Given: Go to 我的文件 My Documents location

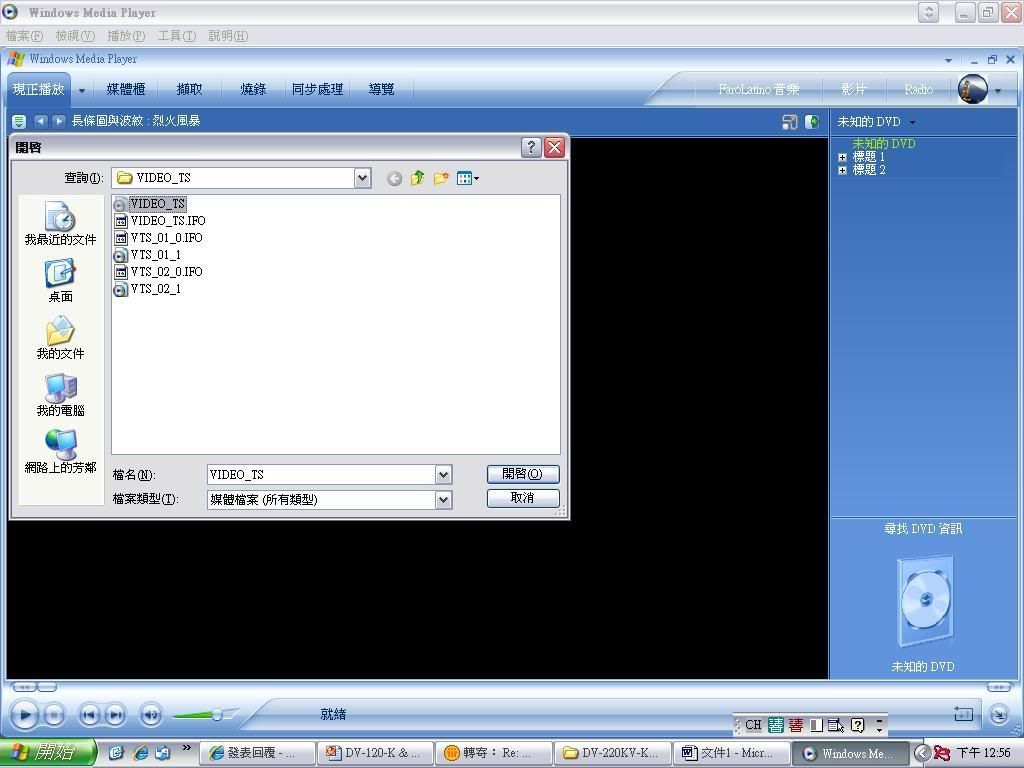Looking at the screenshot, I should 60,338.
